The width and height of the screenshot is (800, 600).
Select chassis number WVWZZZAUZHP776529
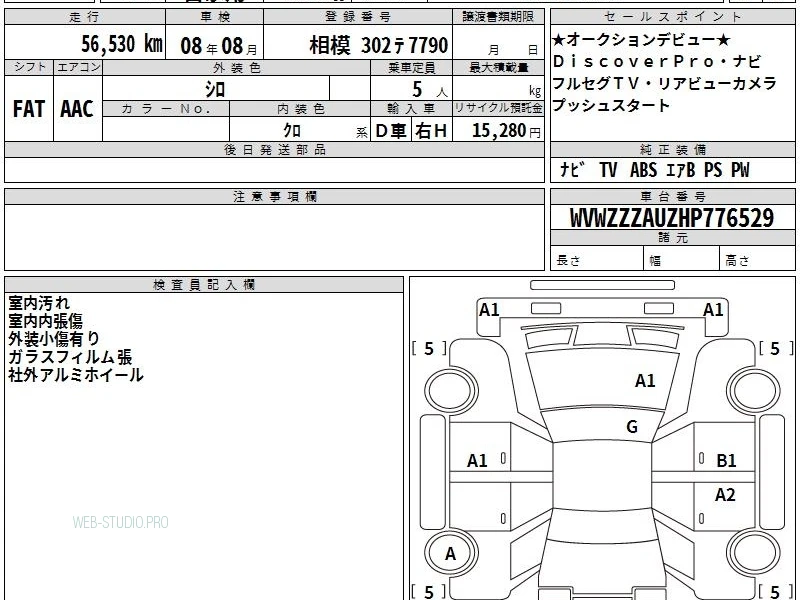[672, 218]
